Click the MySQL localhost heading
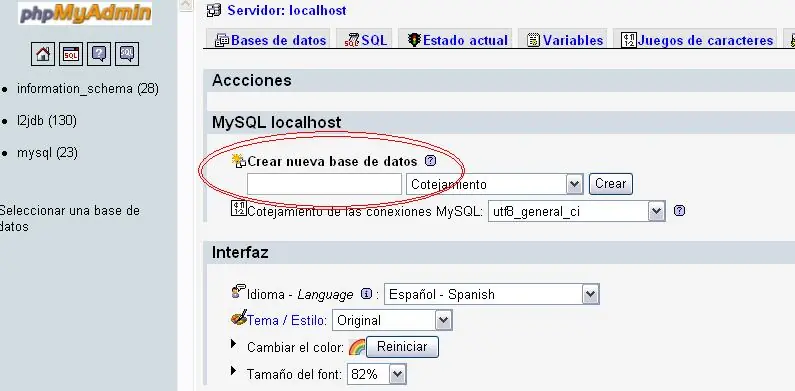This screenshot has width=795, height=391. coord(276,122)
